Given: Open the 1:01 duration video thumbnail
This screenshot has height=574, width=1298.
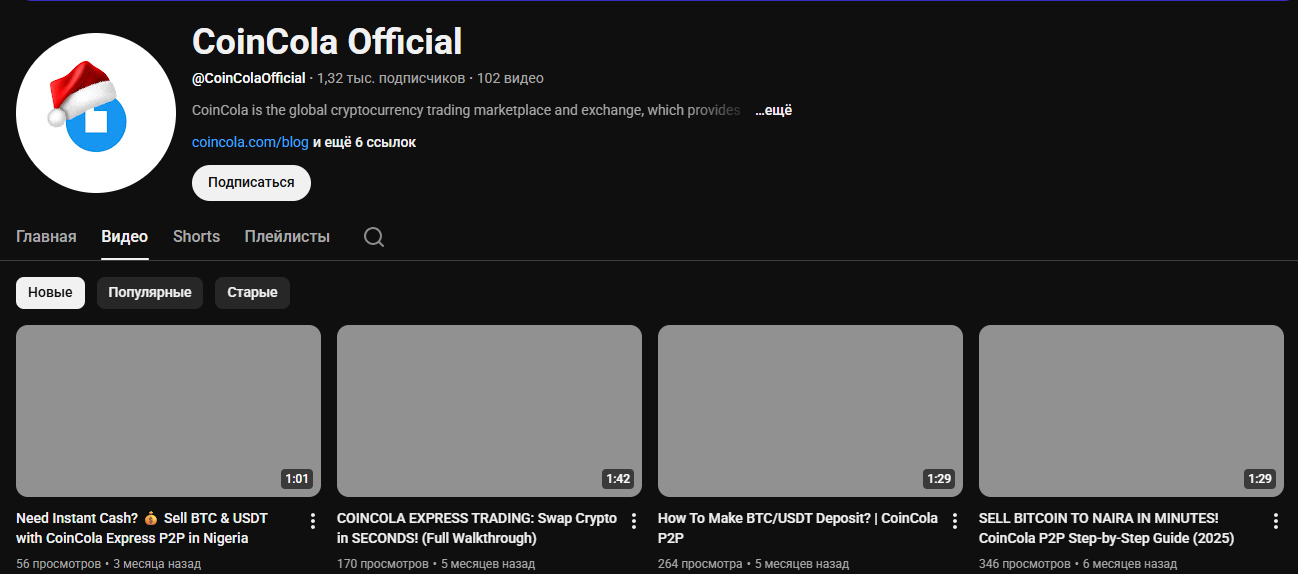Looking at the screenshot, I should (x=168, y=410).
